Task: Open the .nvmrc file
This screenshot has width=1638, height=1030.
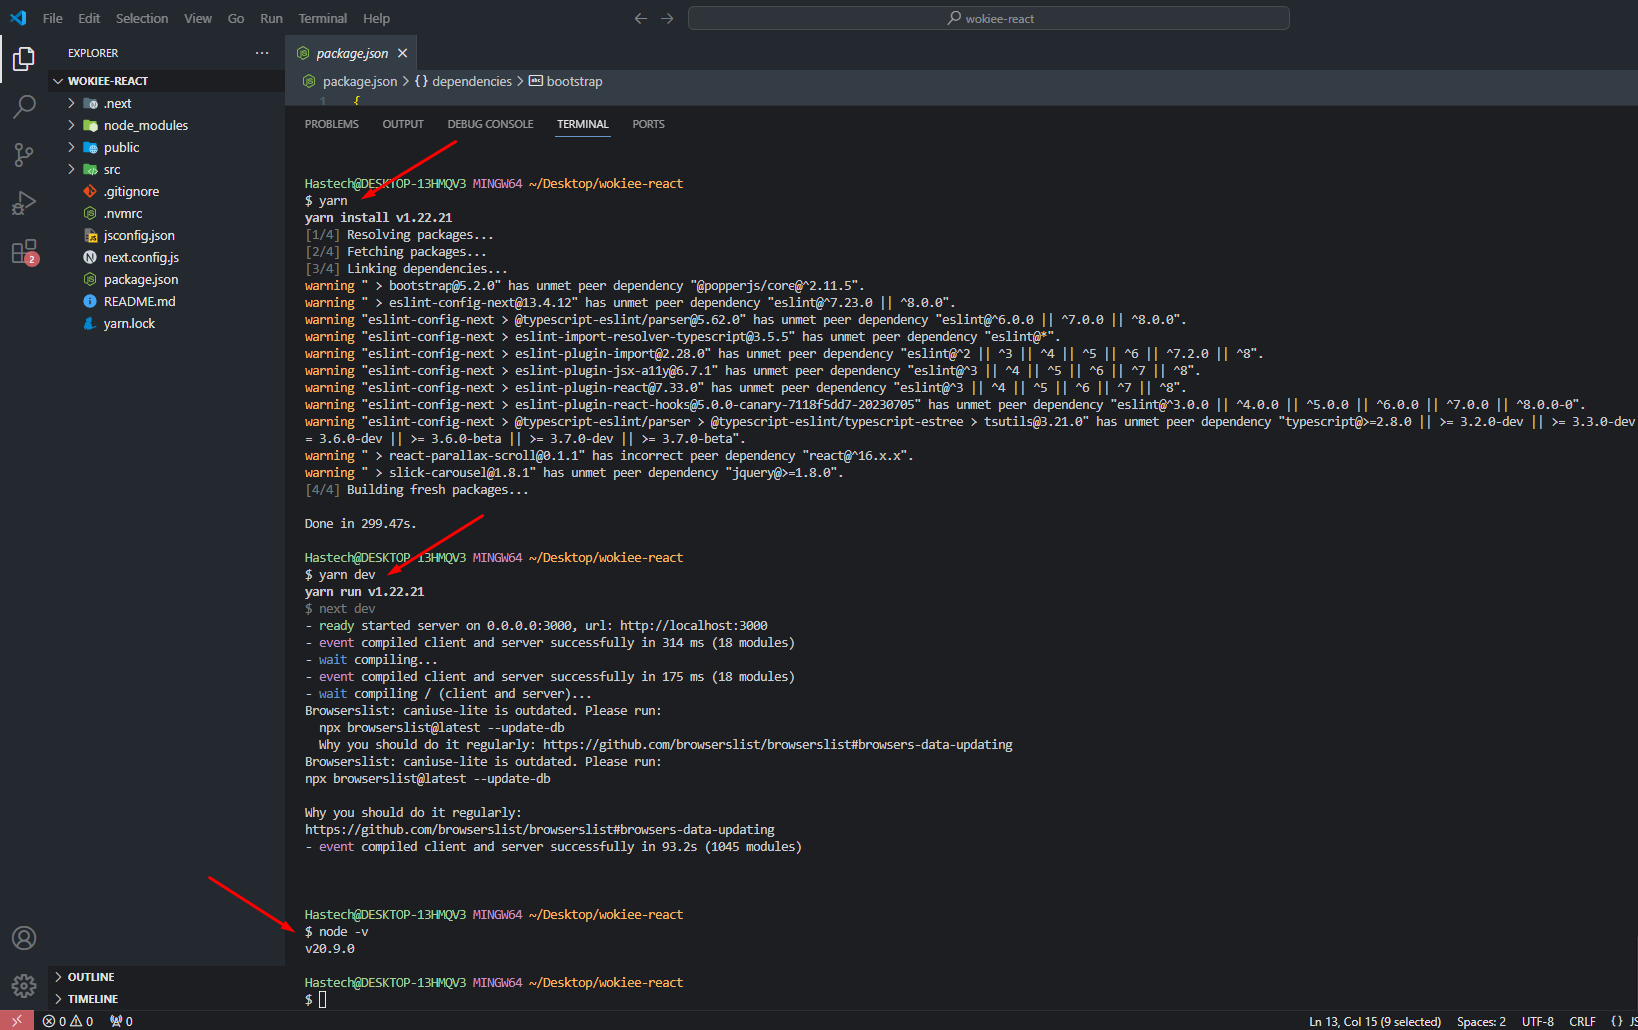Action: (166, 213)
